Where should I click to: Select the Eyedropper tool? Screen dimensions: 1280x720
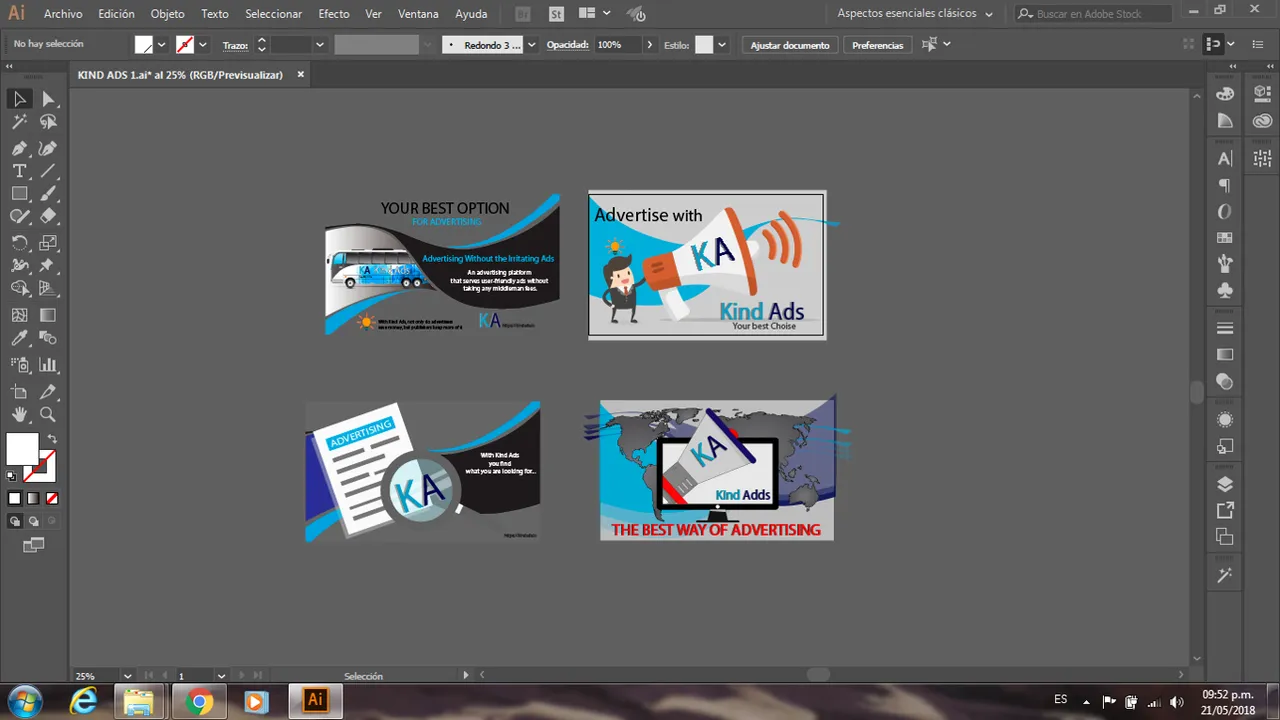[19, 339]
